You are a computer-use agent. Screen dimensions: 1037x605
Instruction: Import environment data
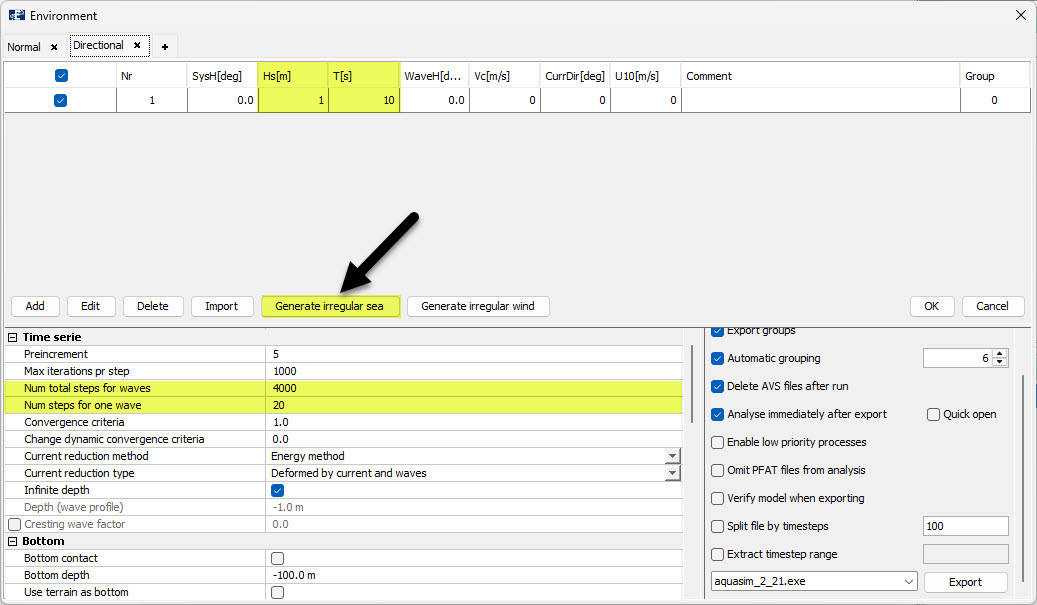point(222,306)
